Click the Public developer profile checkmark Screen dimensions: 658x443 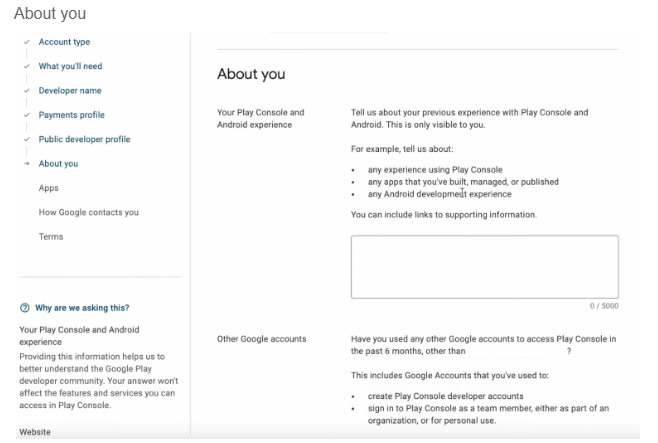click(x=26, y=139)
